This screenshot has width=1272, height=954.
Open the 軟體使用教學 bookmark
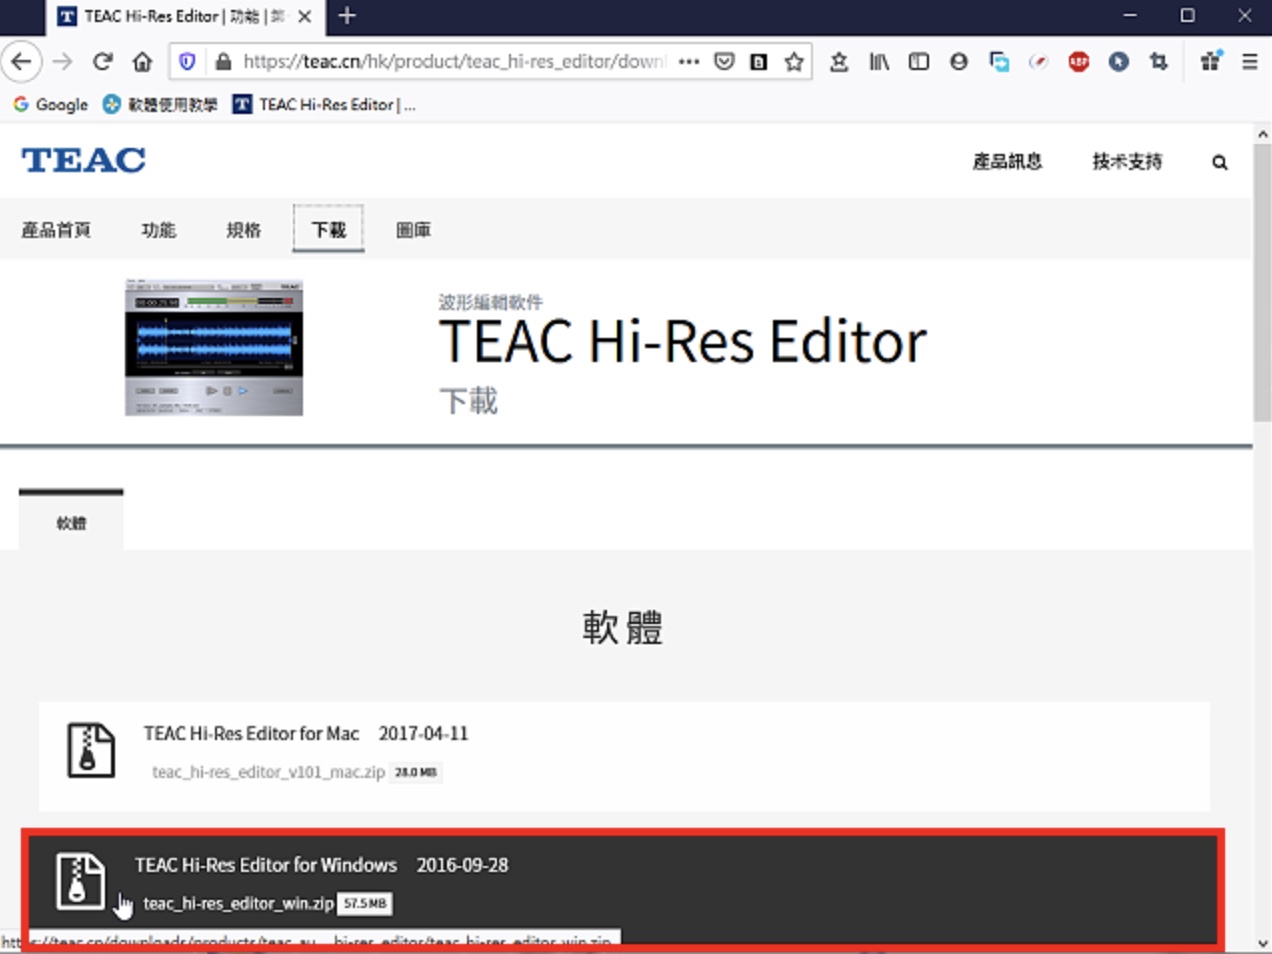(x=160, y=104)
